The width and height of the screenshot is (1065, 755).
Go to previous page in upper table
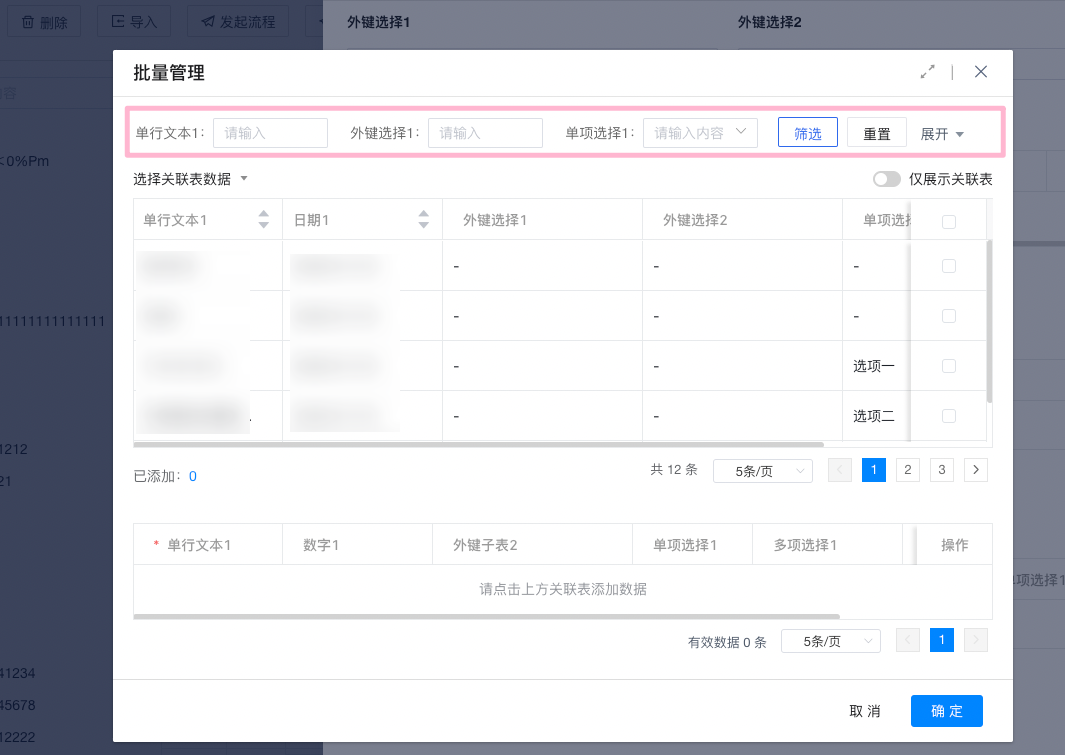(840, 470)
